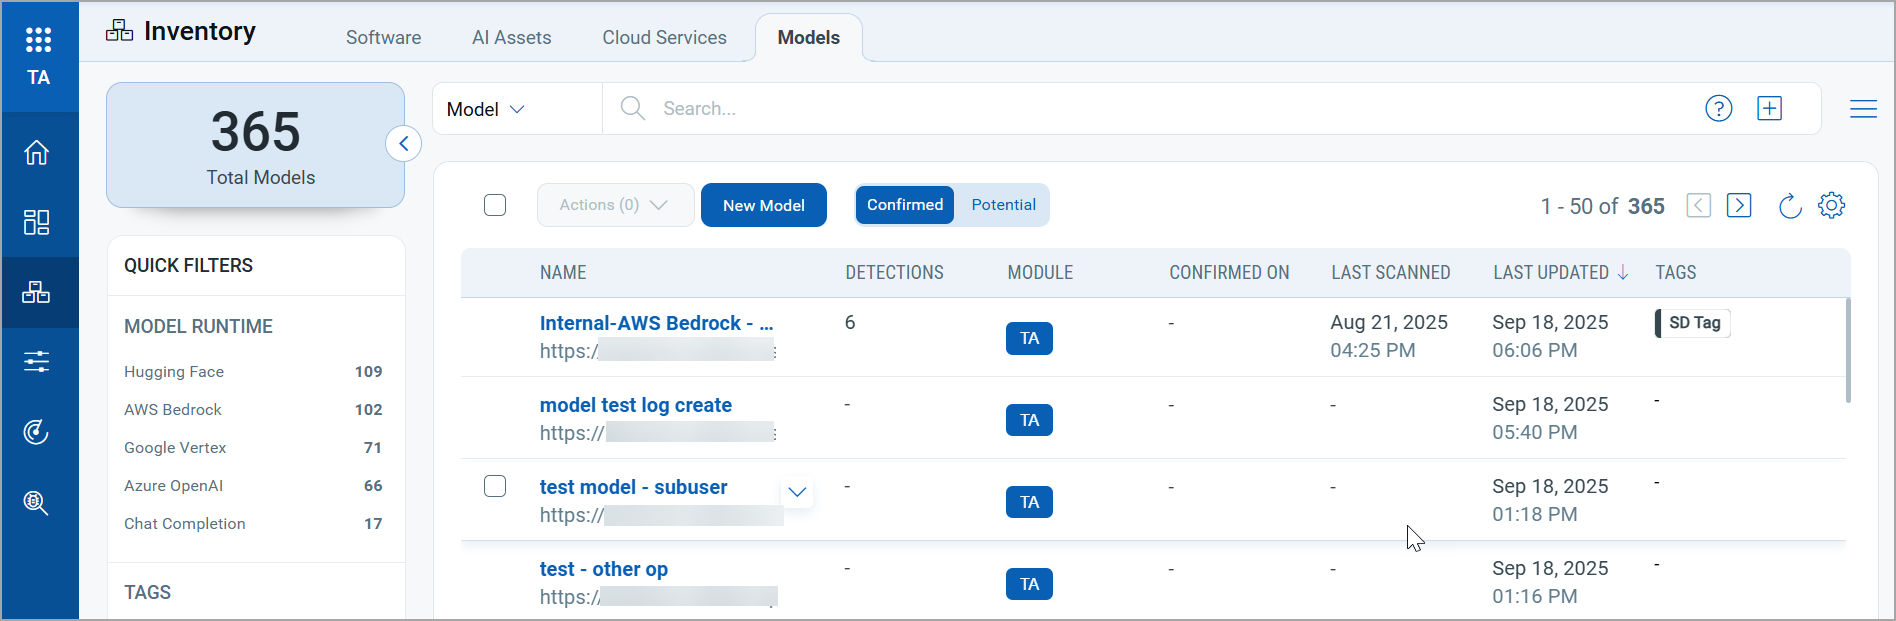Click the detections count 6
Viewport: 1896px width, 621px height.
[x=850, y=323]
